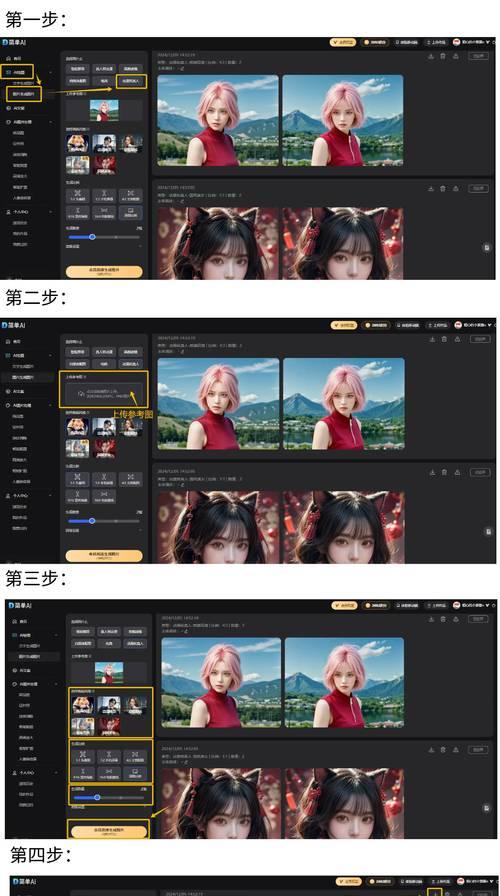Collapse the AI图片处理 sidebar chevron, step two

[x=51, y=405]
